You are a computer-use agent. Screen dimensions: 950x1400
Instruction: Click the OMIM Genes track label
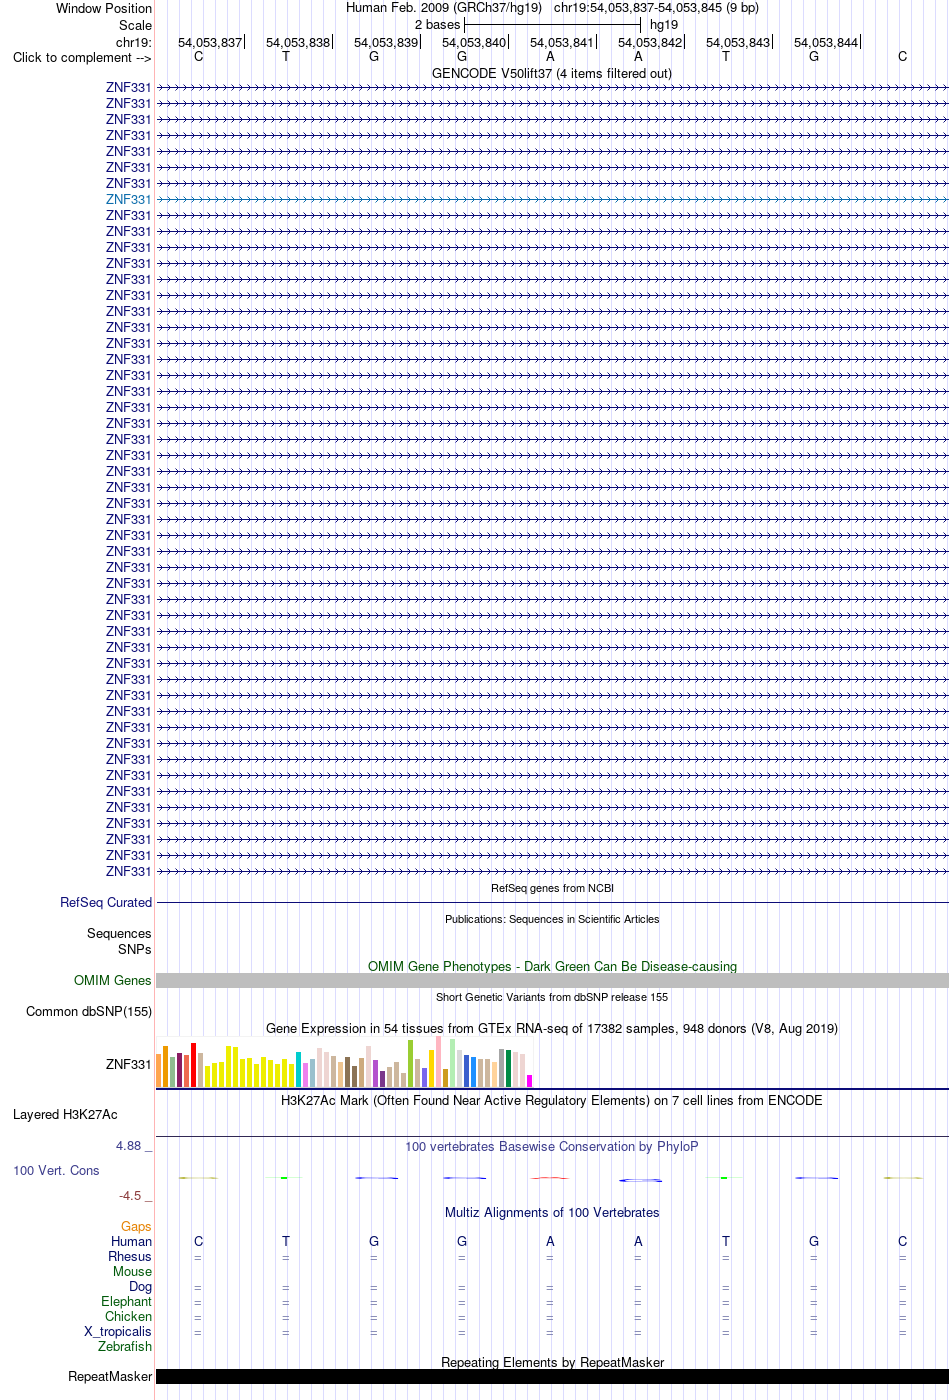click(x=113, y=980)
